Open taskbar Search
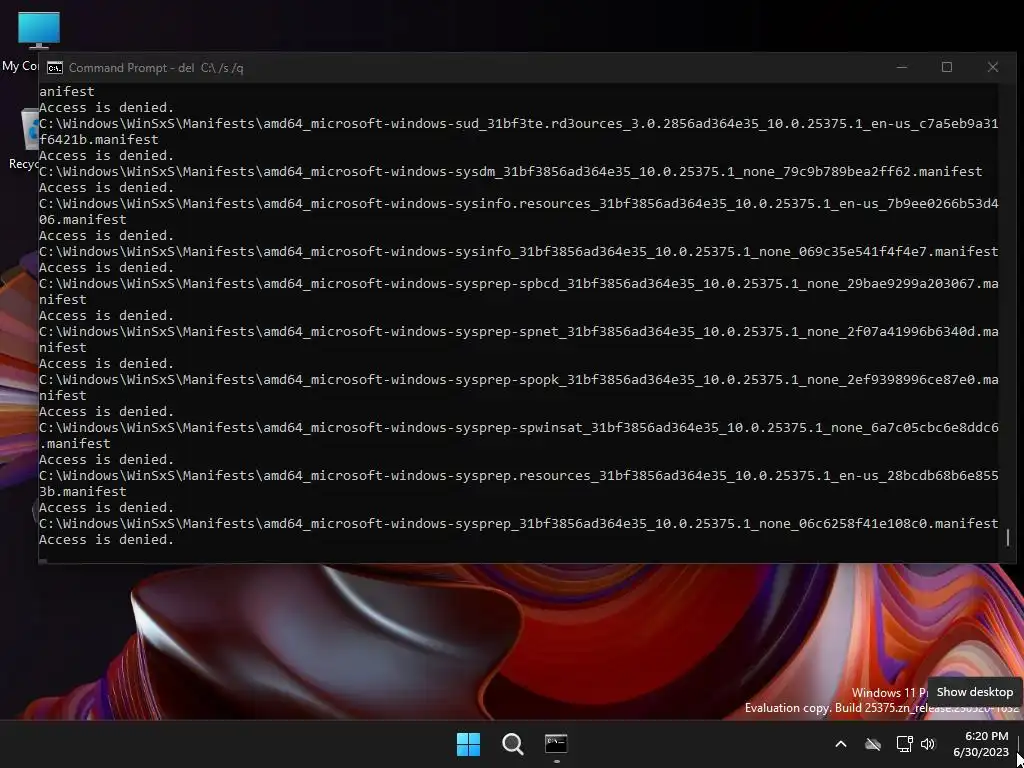 click(513, 744)
